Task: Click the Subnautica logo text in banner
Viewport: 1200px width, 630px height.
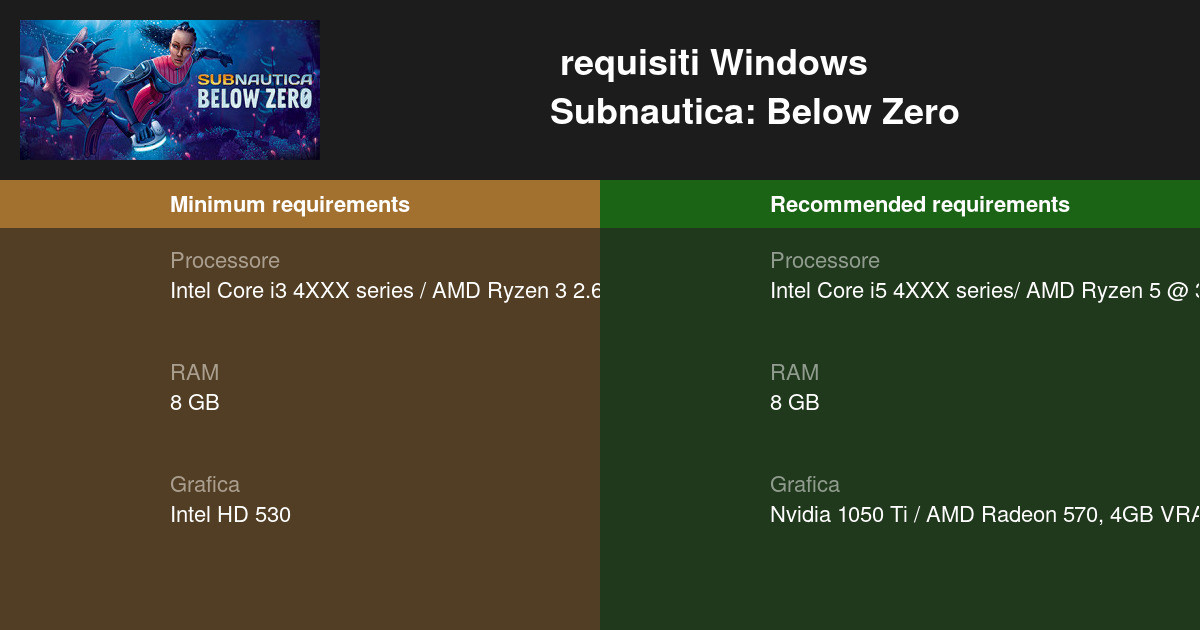Action: (x=254, y=88)
